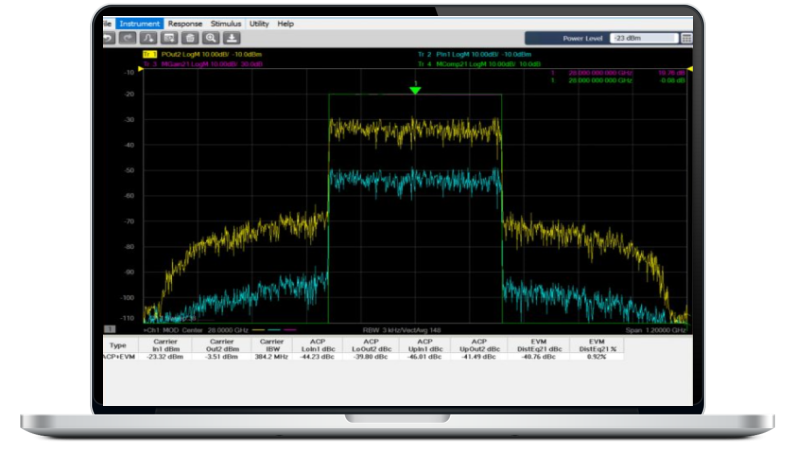Click the undo arrow icon
The image size is (800, 450).
click(x=108, y=37)
